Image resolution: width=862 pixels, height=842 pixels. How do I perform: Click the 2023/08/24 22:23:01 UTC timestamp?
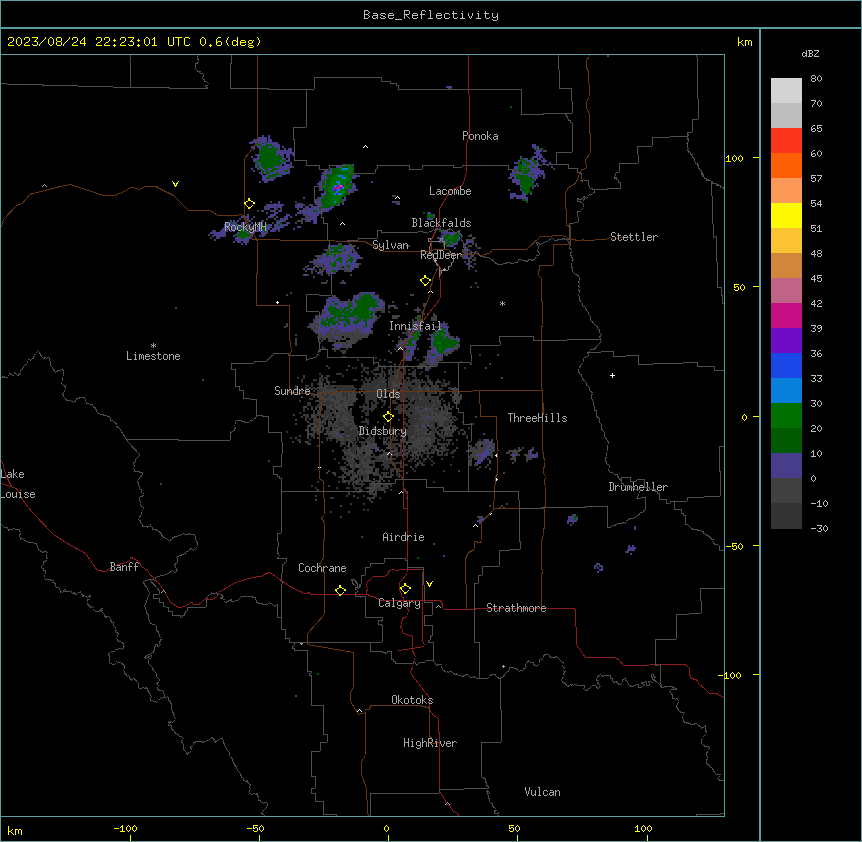[x=98, y=42]
